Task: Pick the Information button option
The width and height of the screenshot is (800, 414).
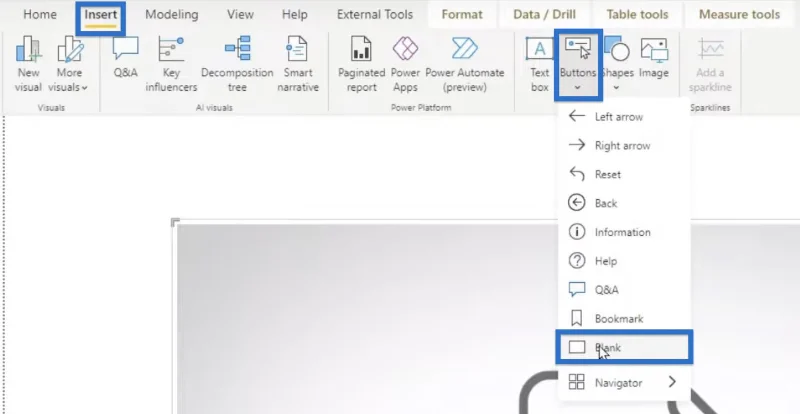Action: (624, 232)
